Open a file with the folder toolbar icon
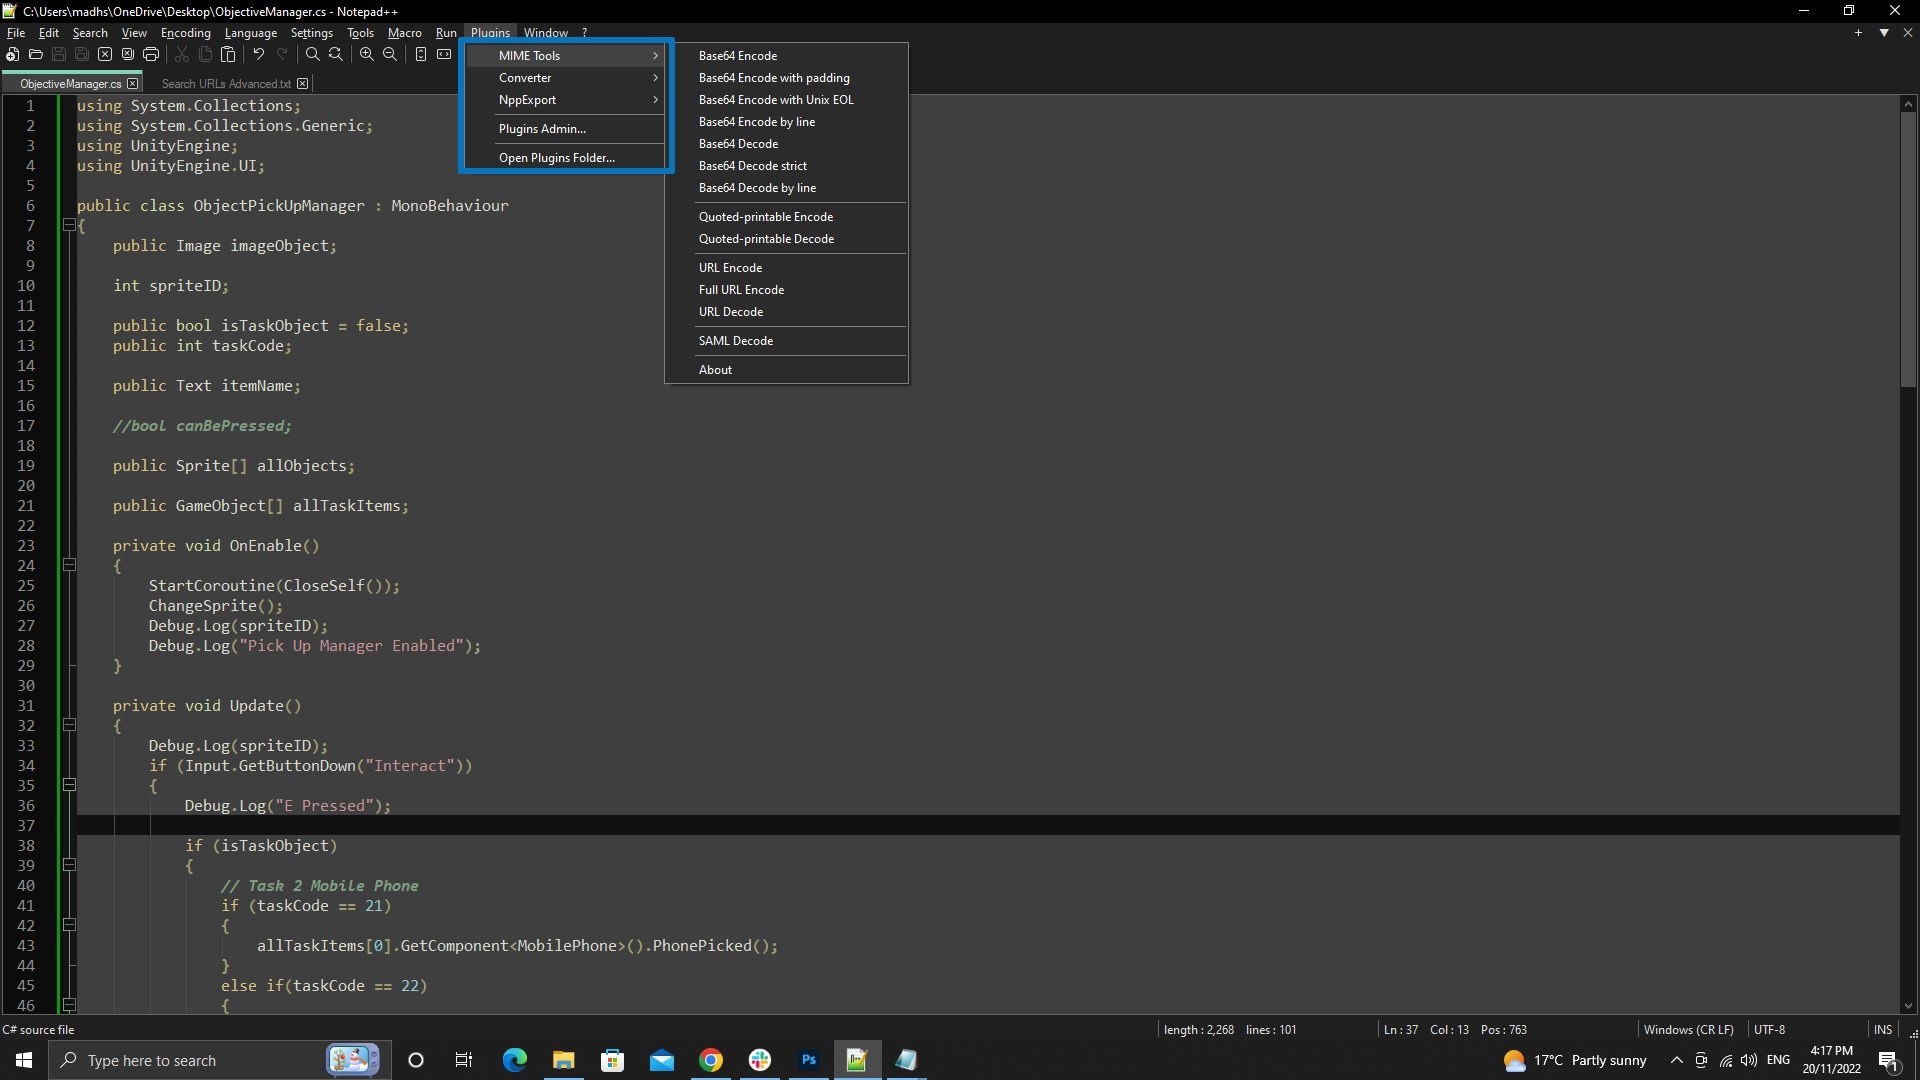This screenshot has height=1080, width=1920. 36,55
